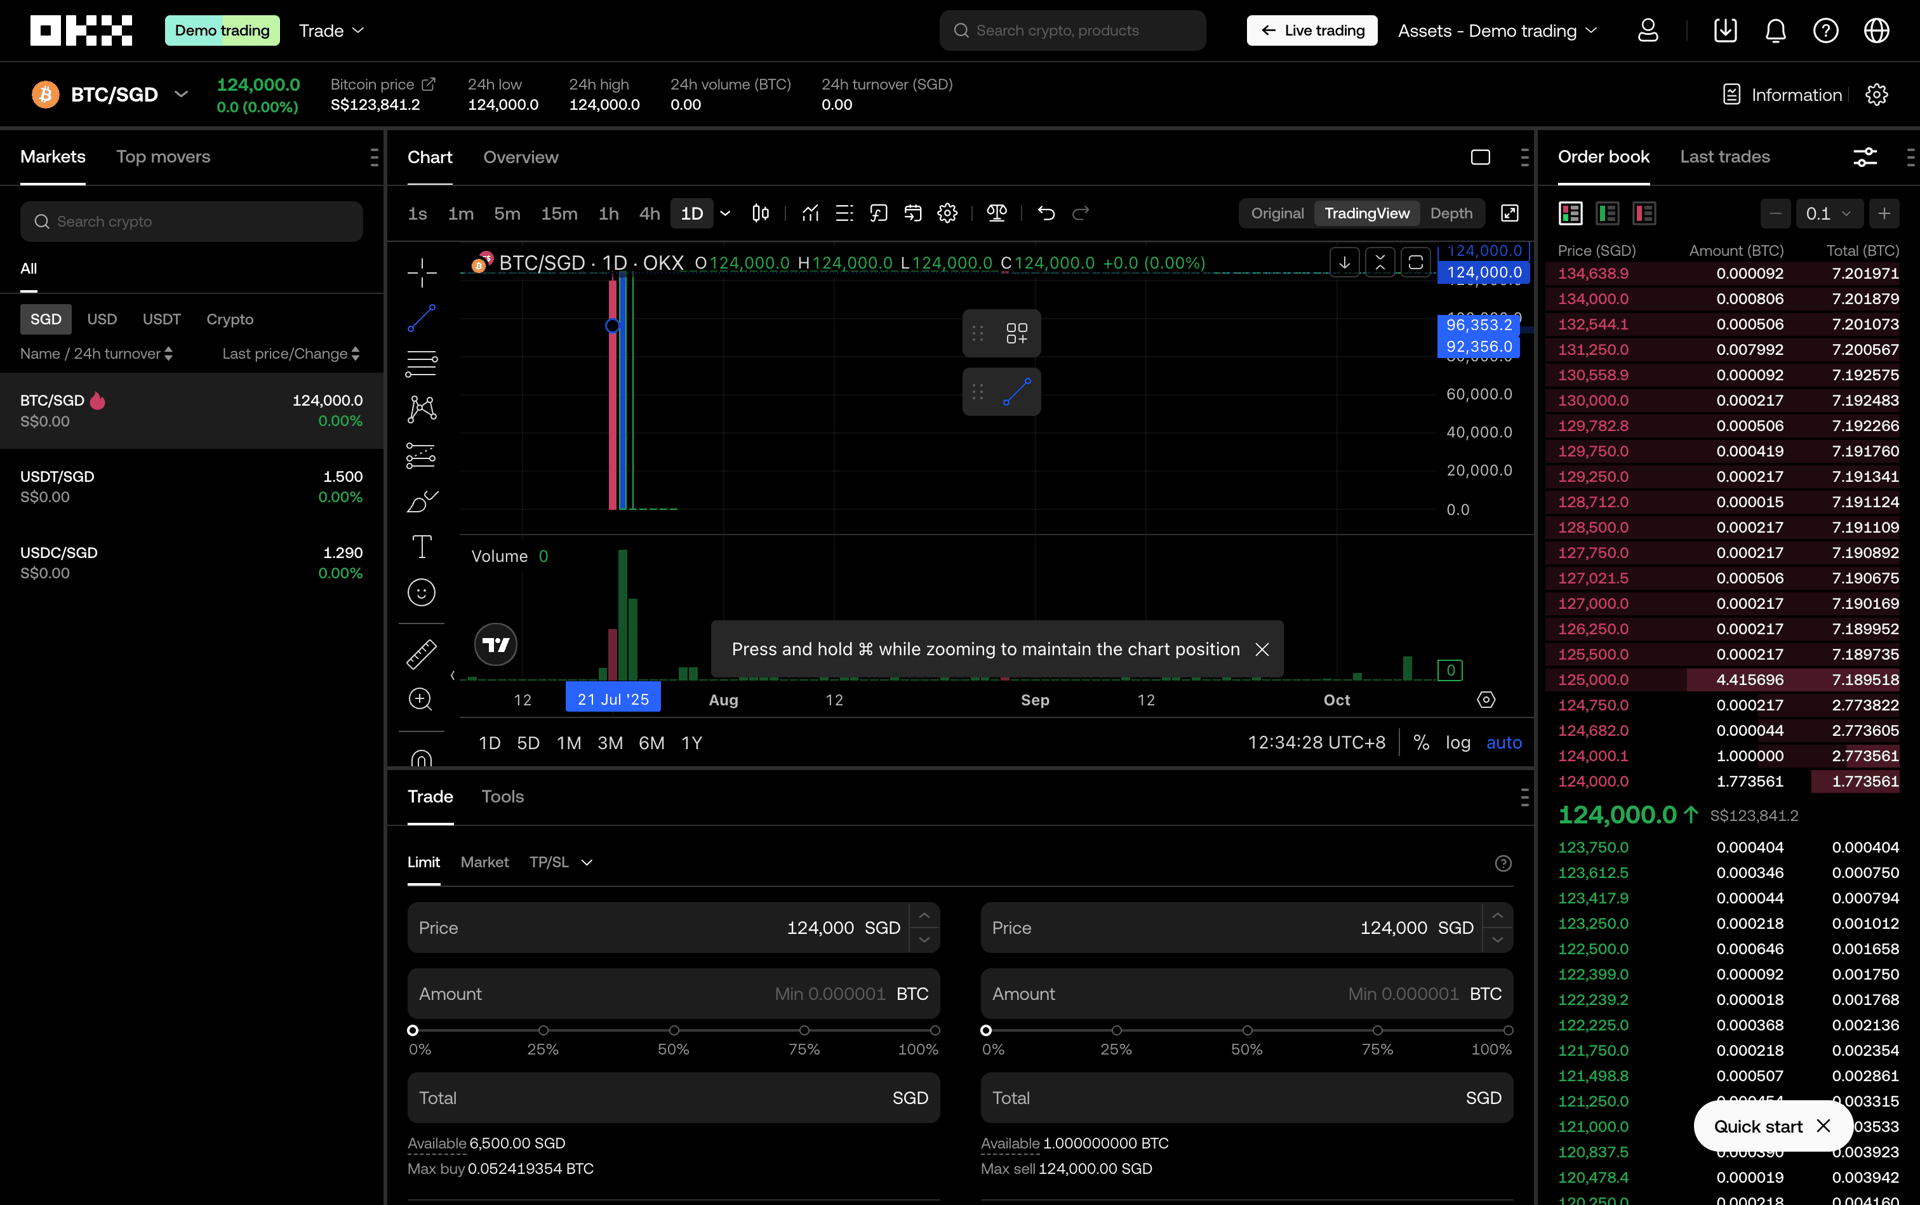Set the chart range to 3M
This screenshot has width=1920, height=1205.
tap(610, 743)
